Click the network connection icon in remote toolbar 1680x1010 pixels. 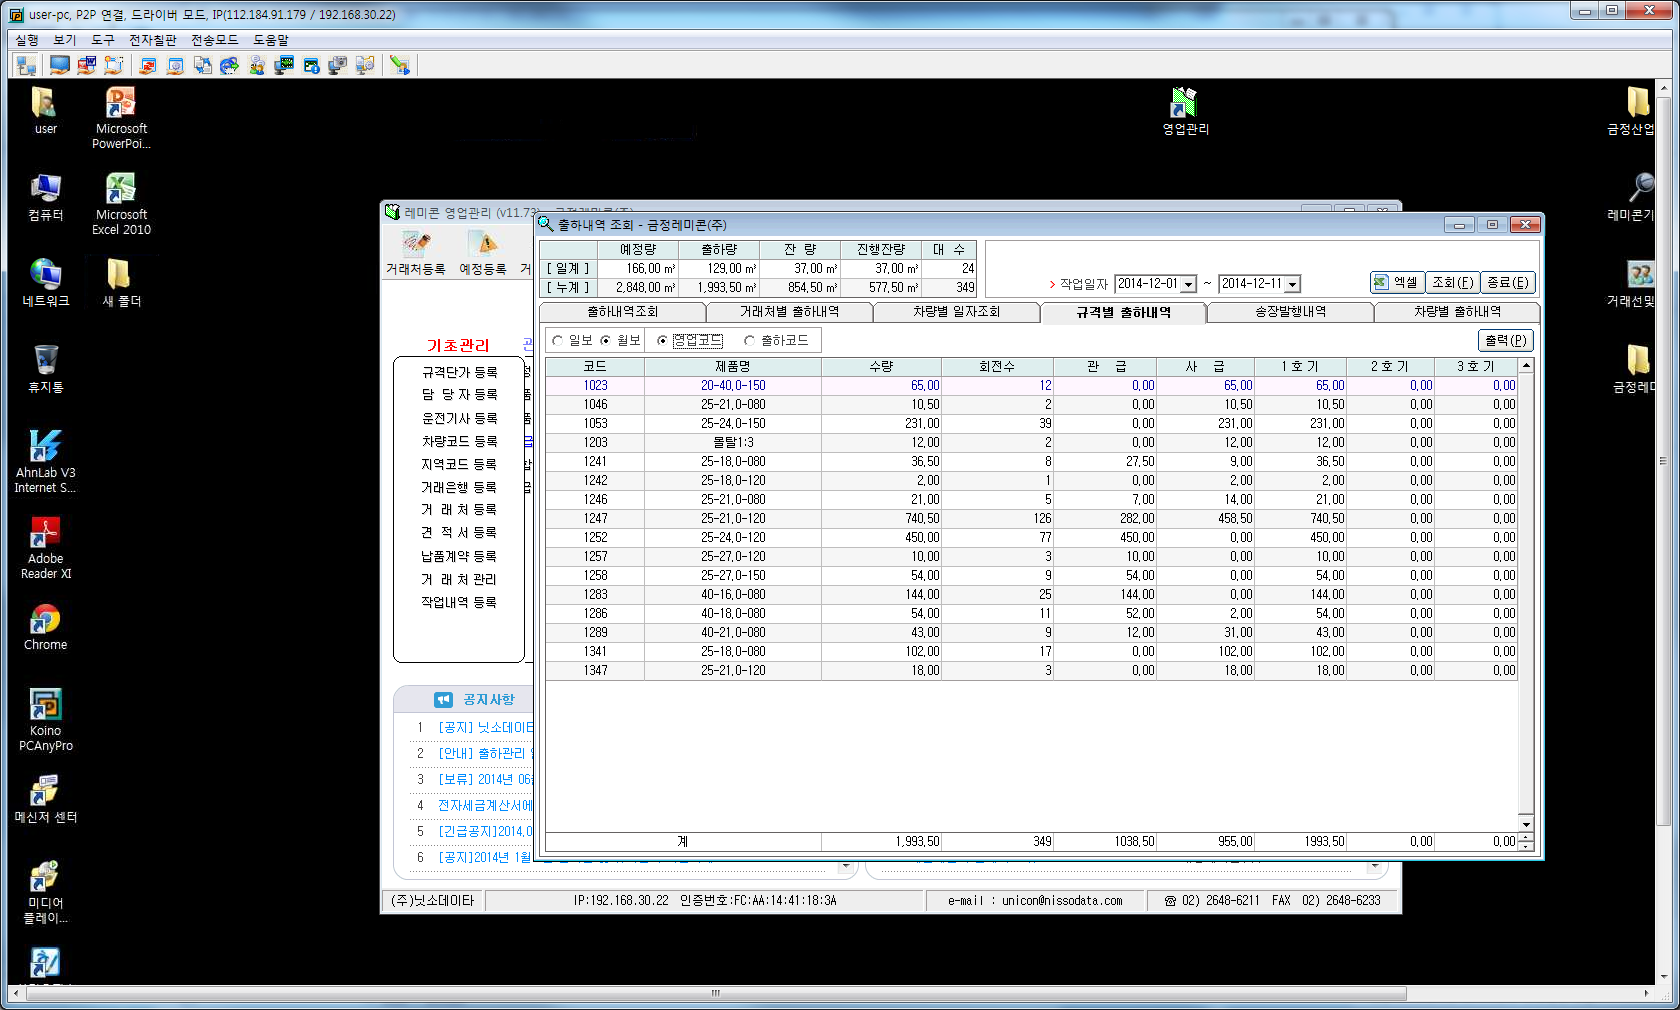point(27,65)
